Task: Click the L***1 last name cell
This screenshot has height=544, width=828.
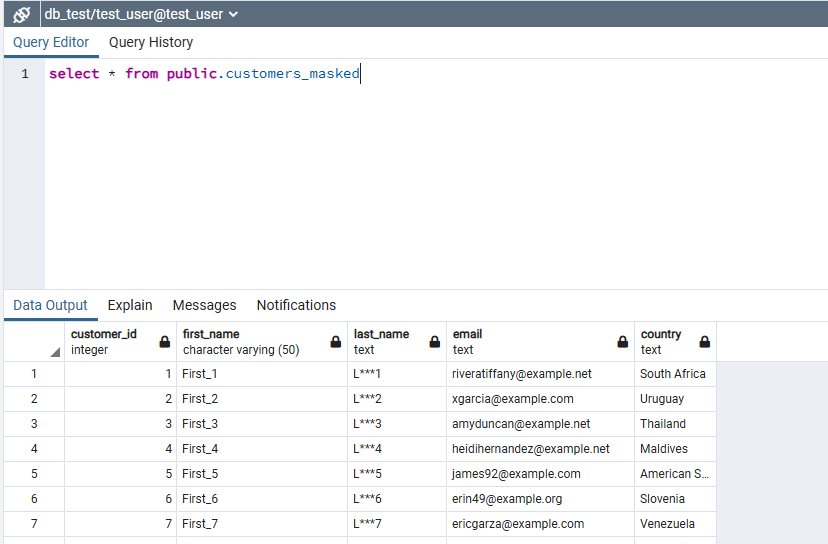Action: click(397, 374)
